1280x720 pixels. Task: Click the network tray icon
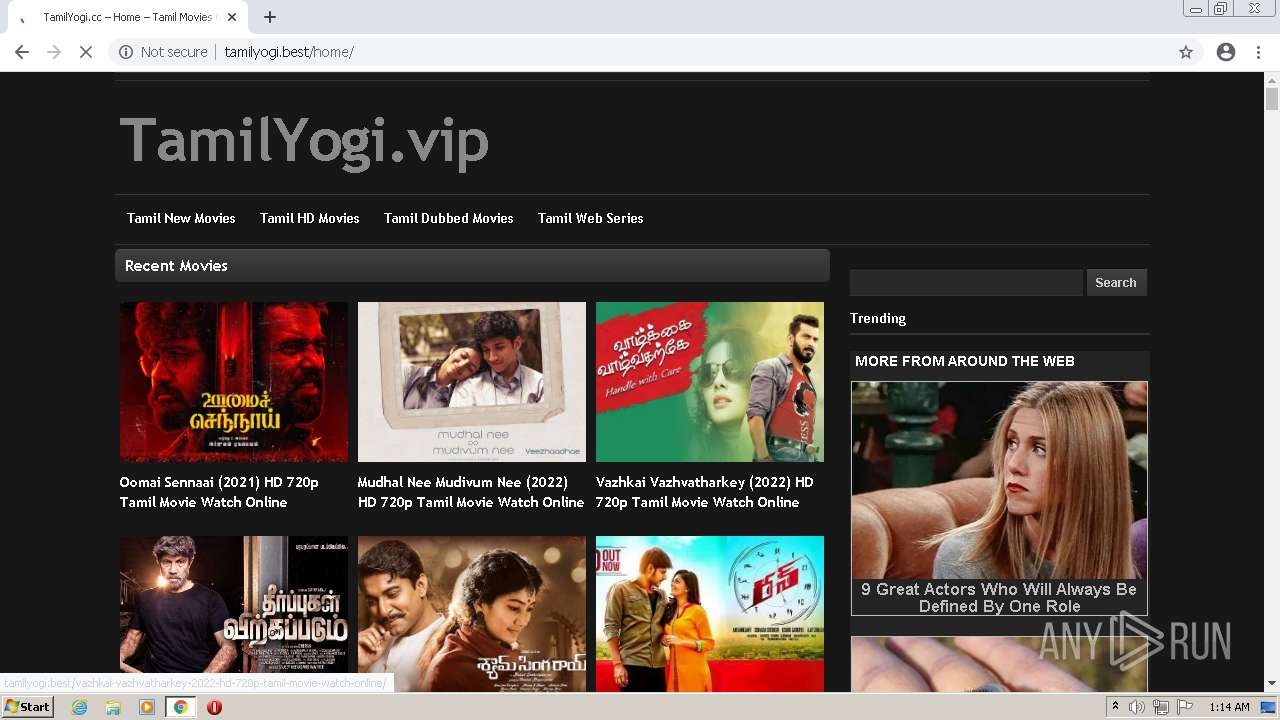(1161, 707)
